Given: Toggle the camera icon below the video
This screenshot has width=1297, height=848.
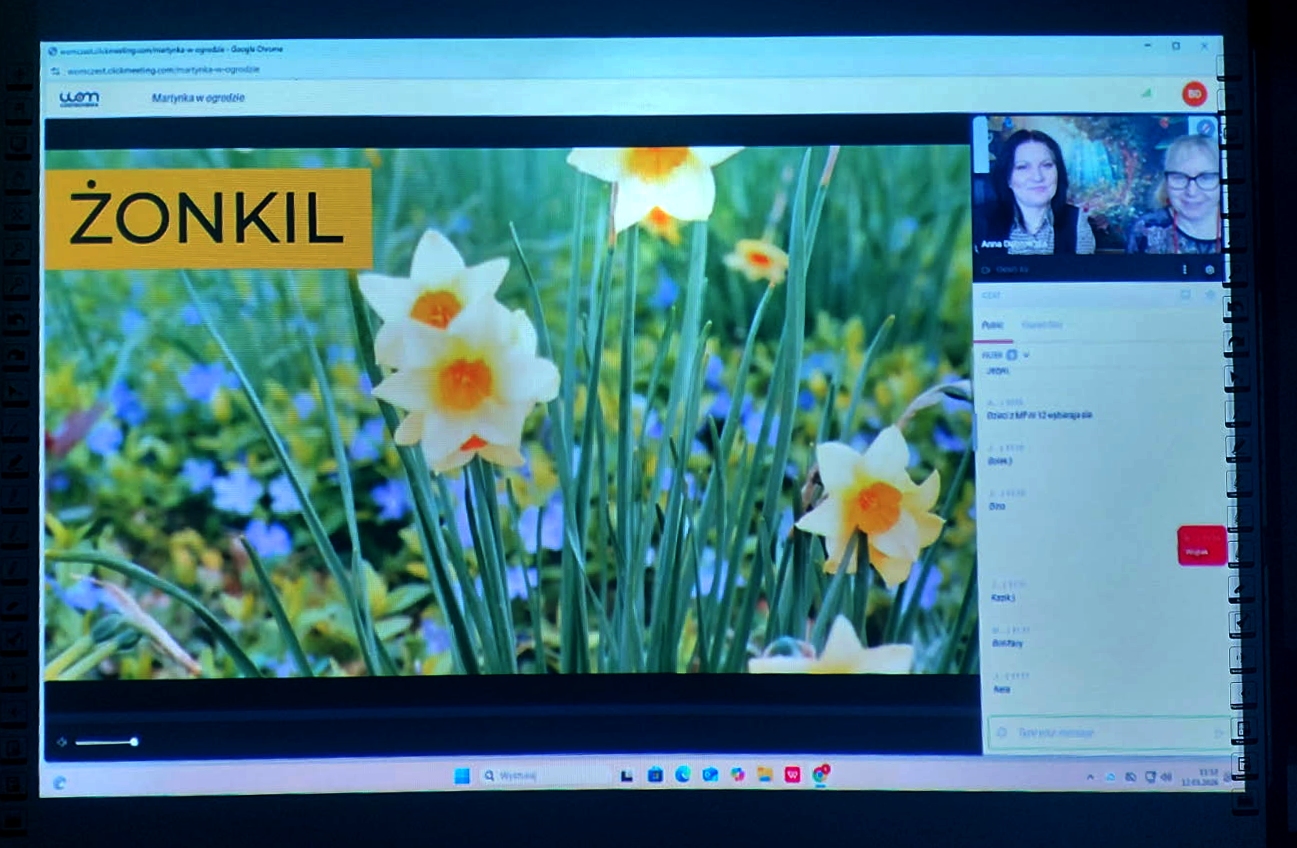Looking at the screenshot, I should click(x=986, y=270).
